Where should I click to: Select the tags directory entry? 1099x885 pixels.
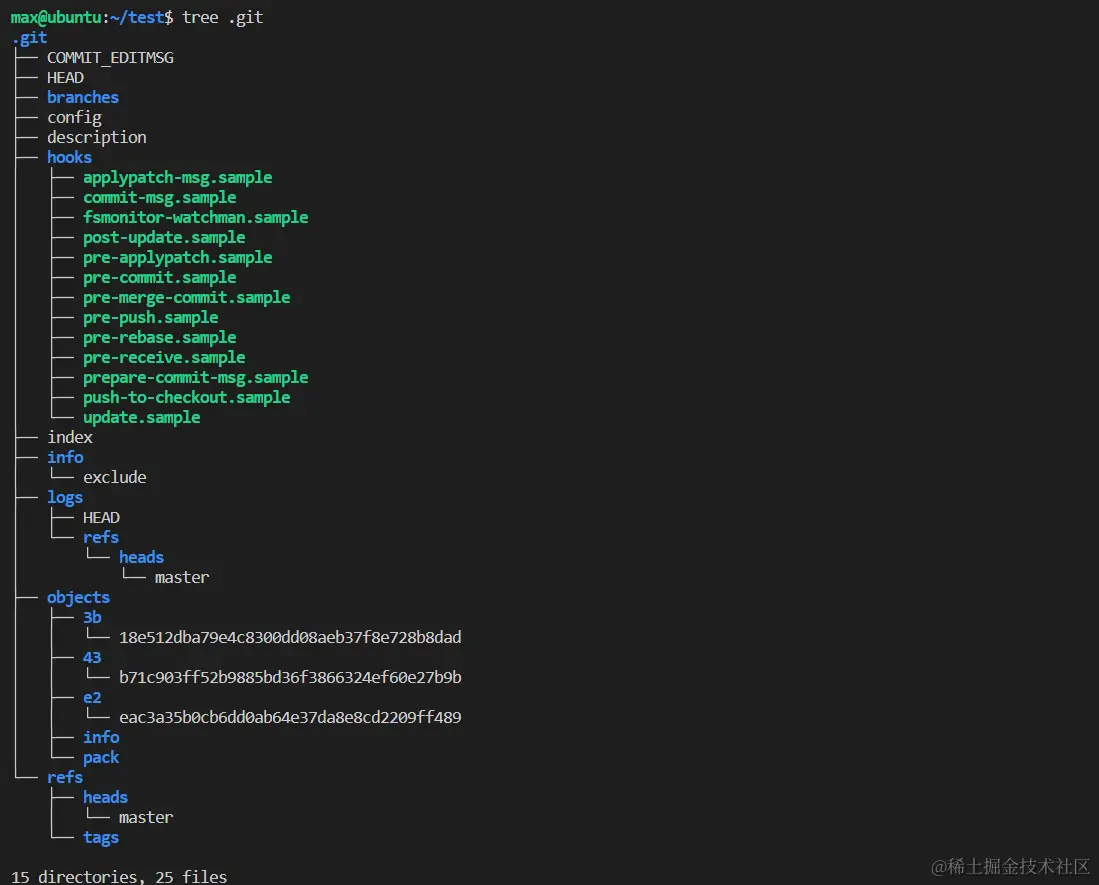pyautogui.click(x=101, y=837)
